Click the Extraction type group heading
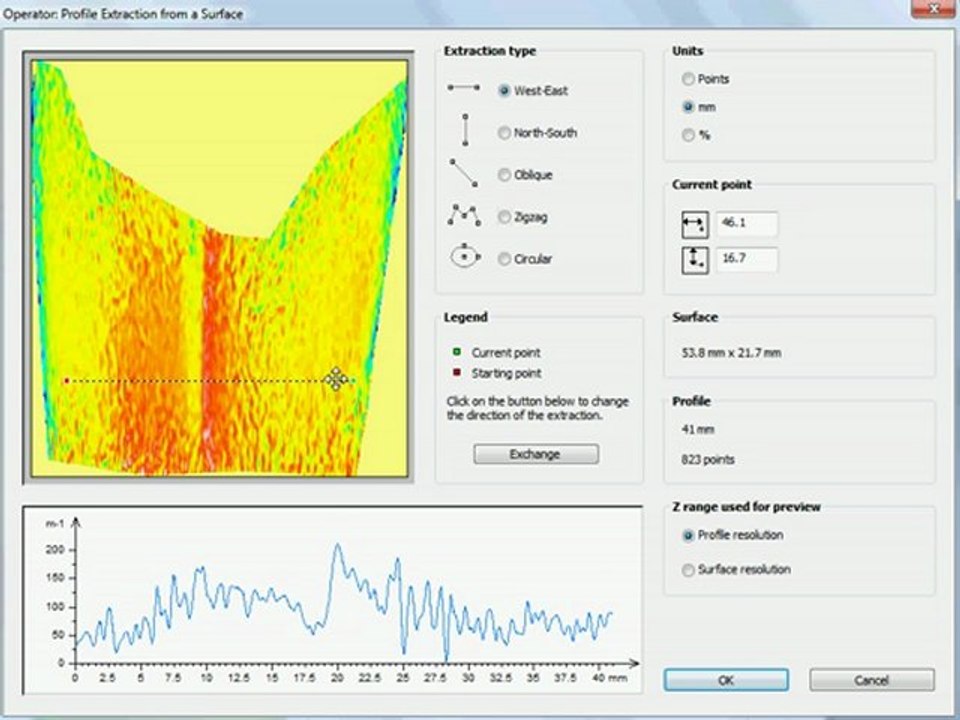This screenshot has height=720, width=960. (x=490, y=51)
